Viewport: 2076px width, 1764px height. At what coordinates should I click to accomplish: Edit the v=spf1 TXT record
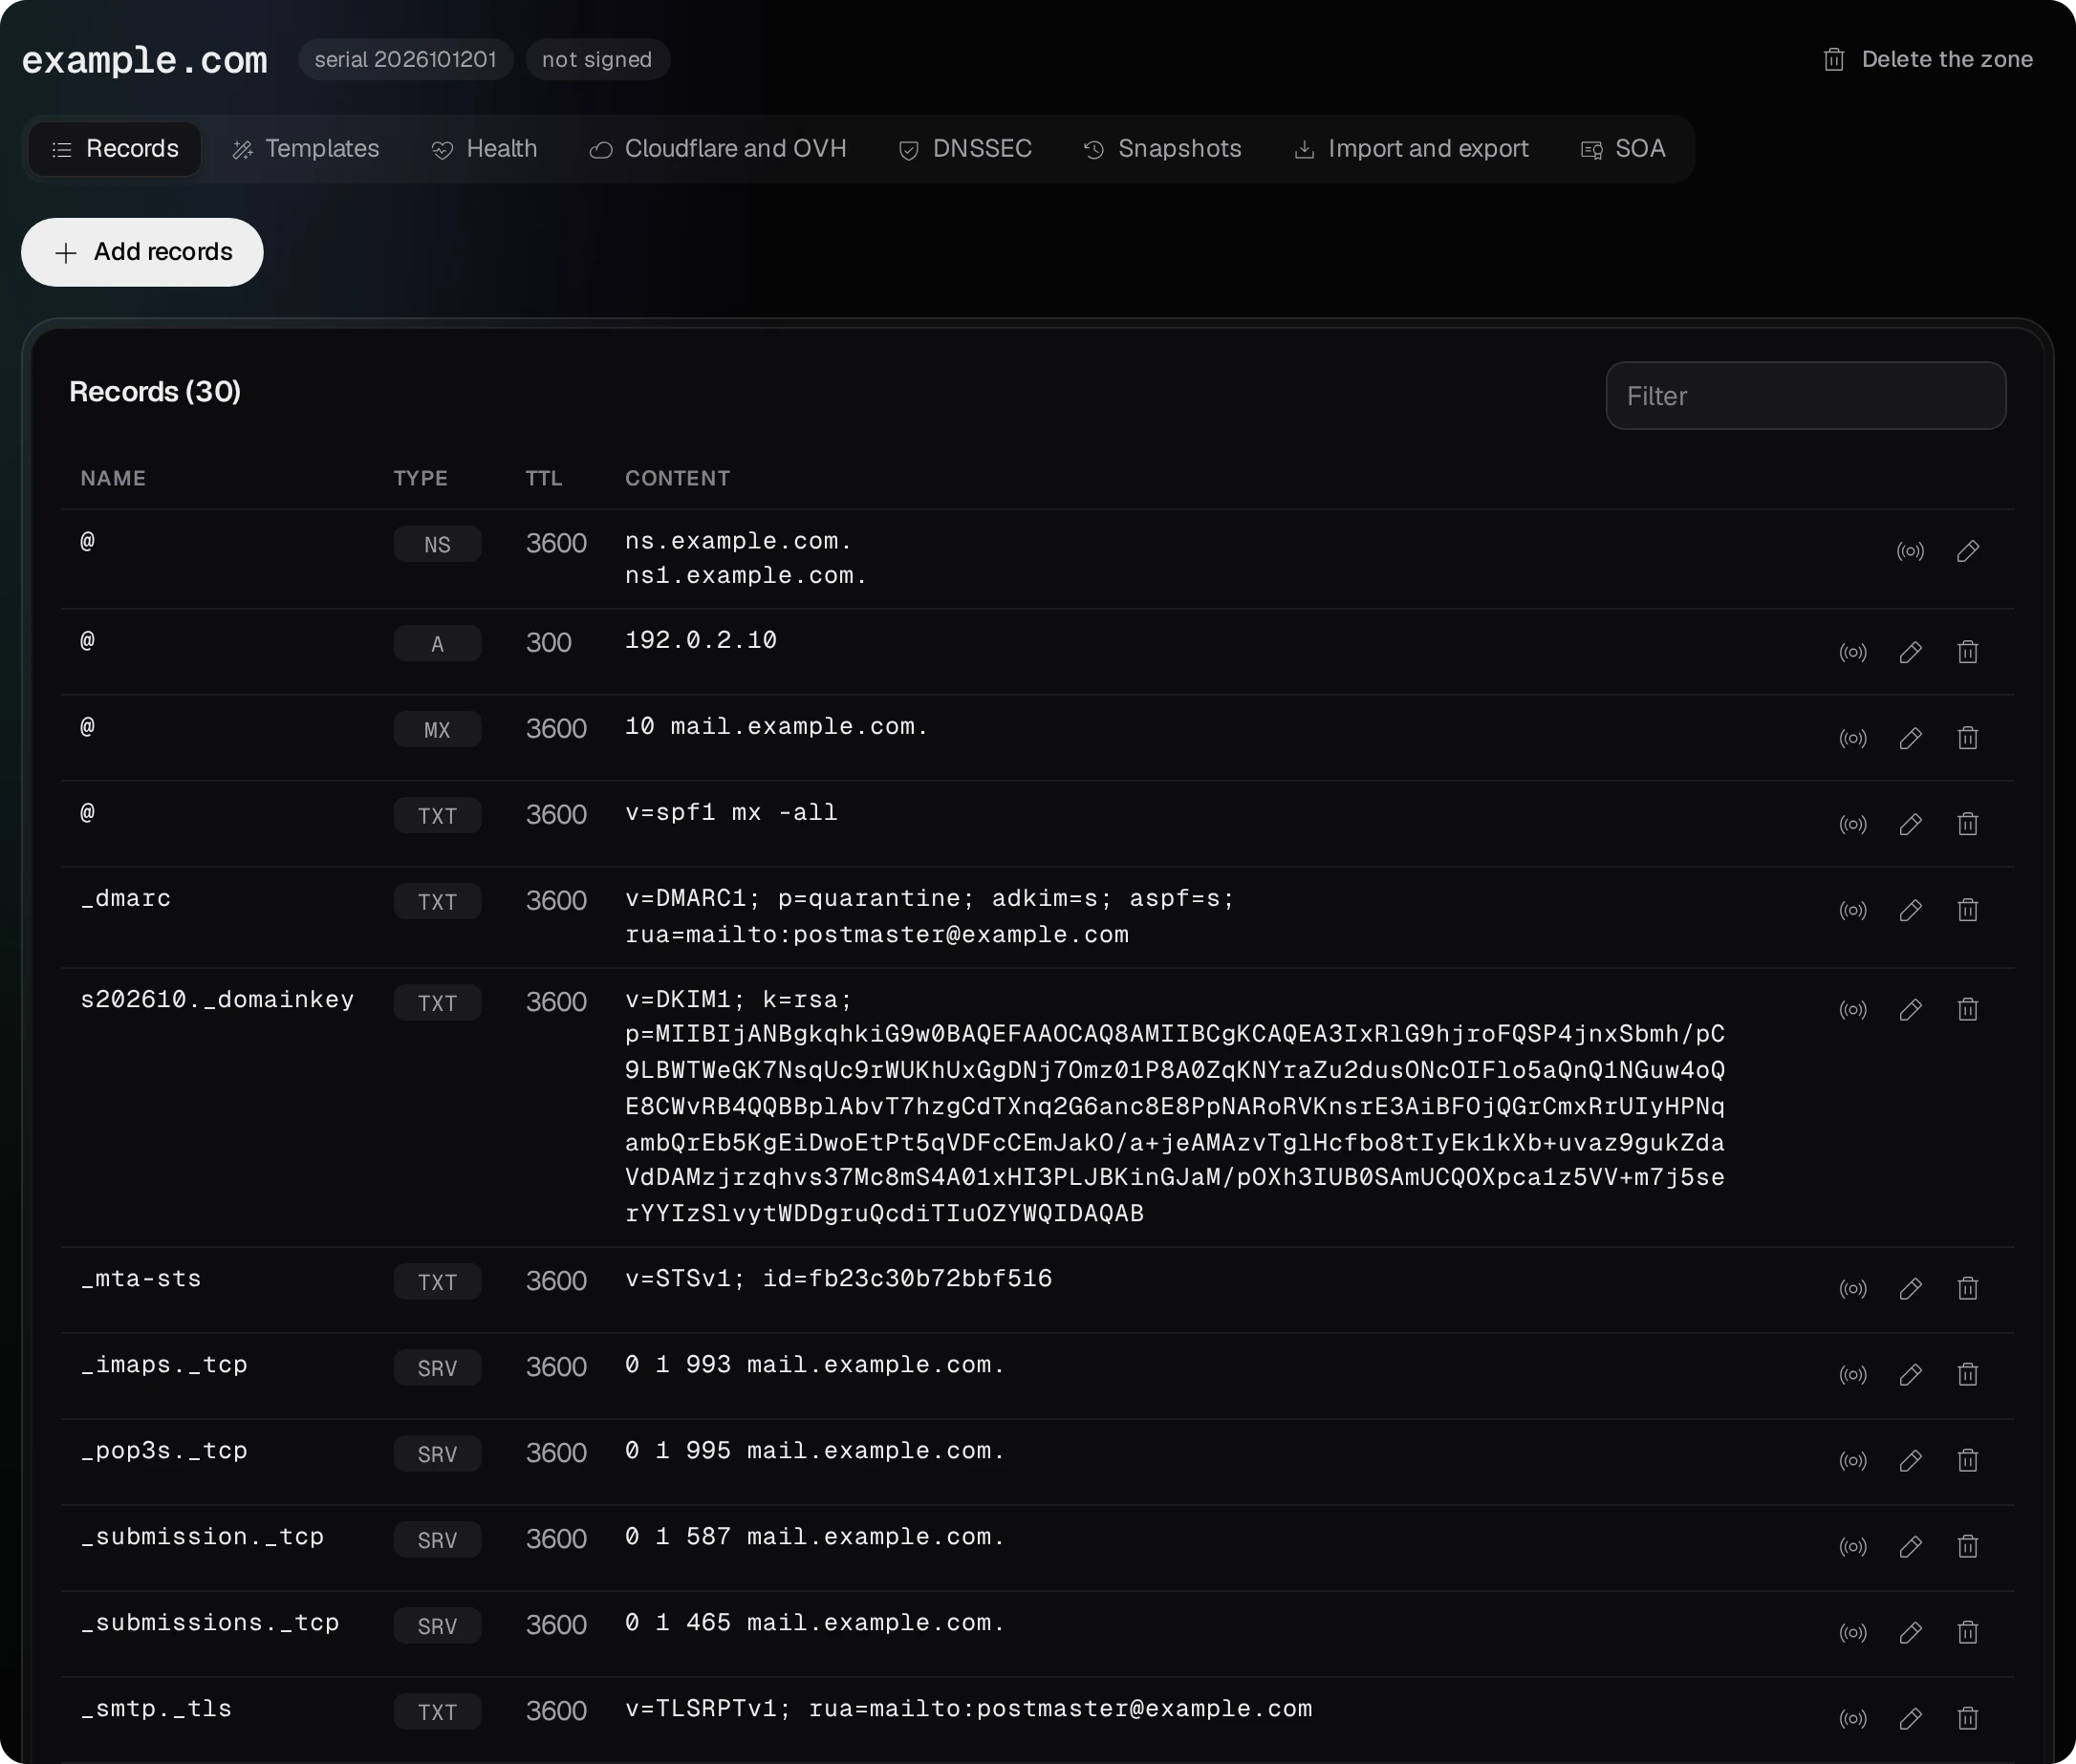pyautogui.click(x=1910, y=824)
